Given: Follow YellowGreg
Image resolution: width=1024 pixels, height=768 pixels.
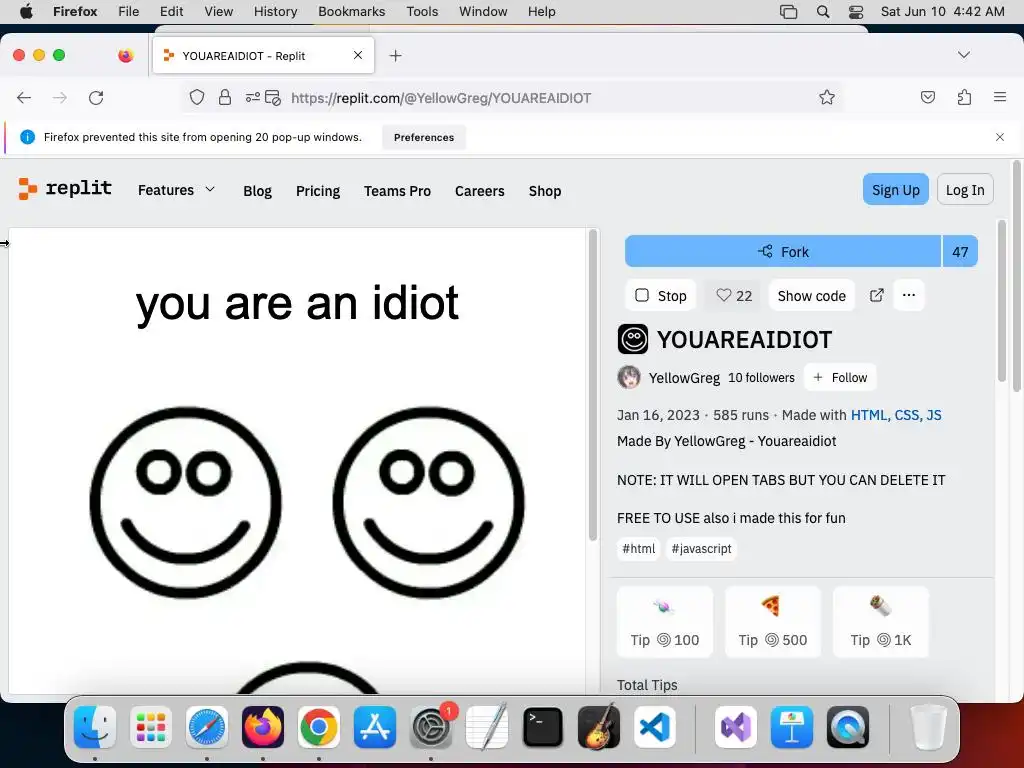Looking at the screenshot, I should point(840,377).
